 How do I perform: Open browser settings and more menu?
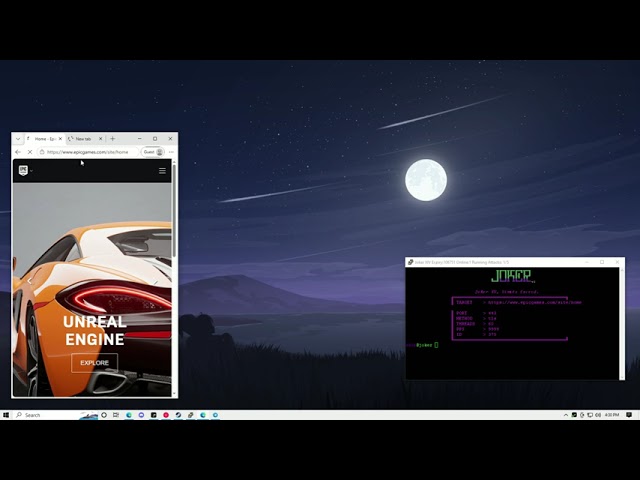coord(171,152)
